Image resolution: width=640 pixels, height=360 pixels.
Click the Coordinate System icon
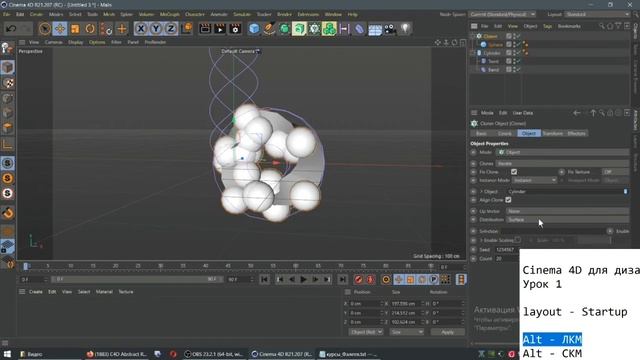tap(187, 29)
